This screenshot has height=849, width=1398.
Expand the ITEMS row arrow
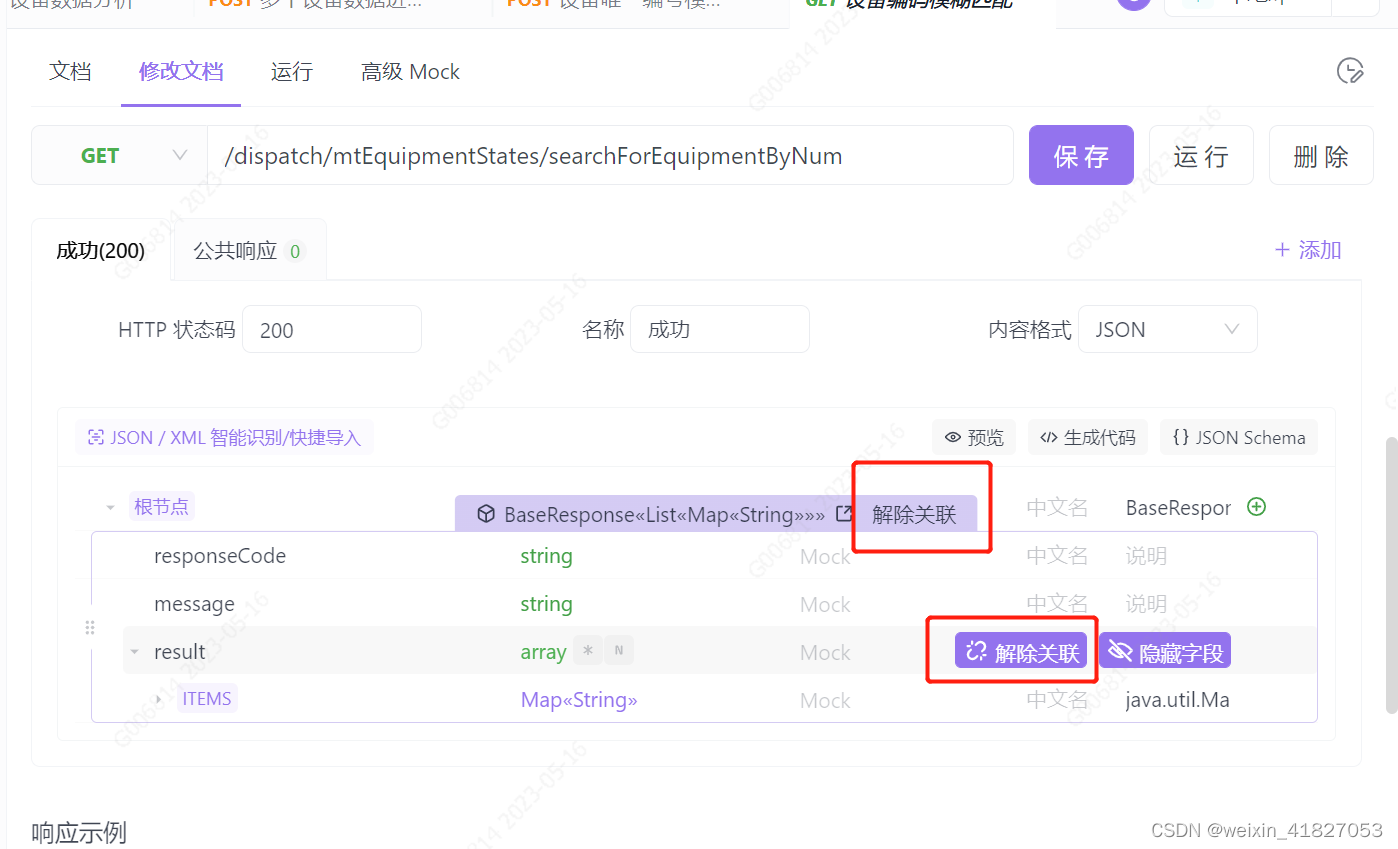pyautogui.click(x=159, y=700)
